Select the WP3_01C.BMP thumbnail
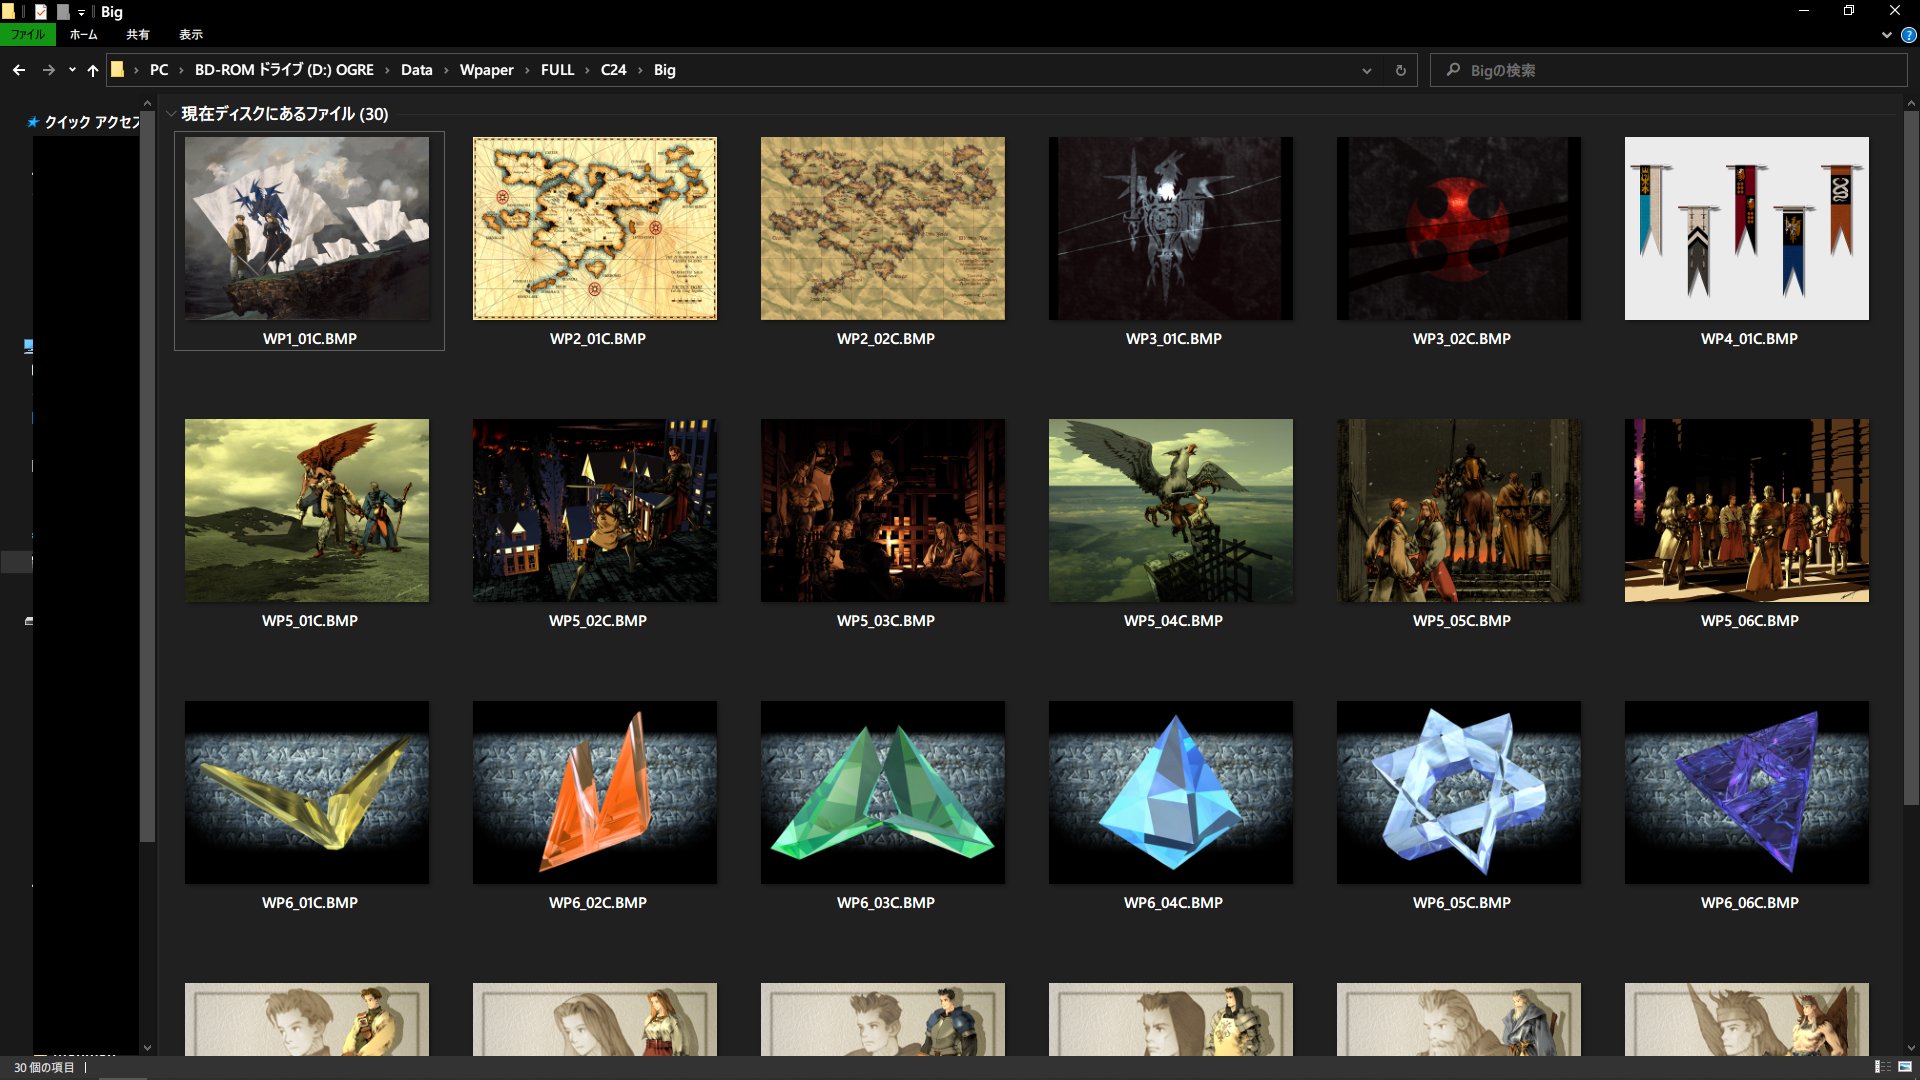Image resolution: width=1920 pixels, height=1080 pixels. point(1171,229)
